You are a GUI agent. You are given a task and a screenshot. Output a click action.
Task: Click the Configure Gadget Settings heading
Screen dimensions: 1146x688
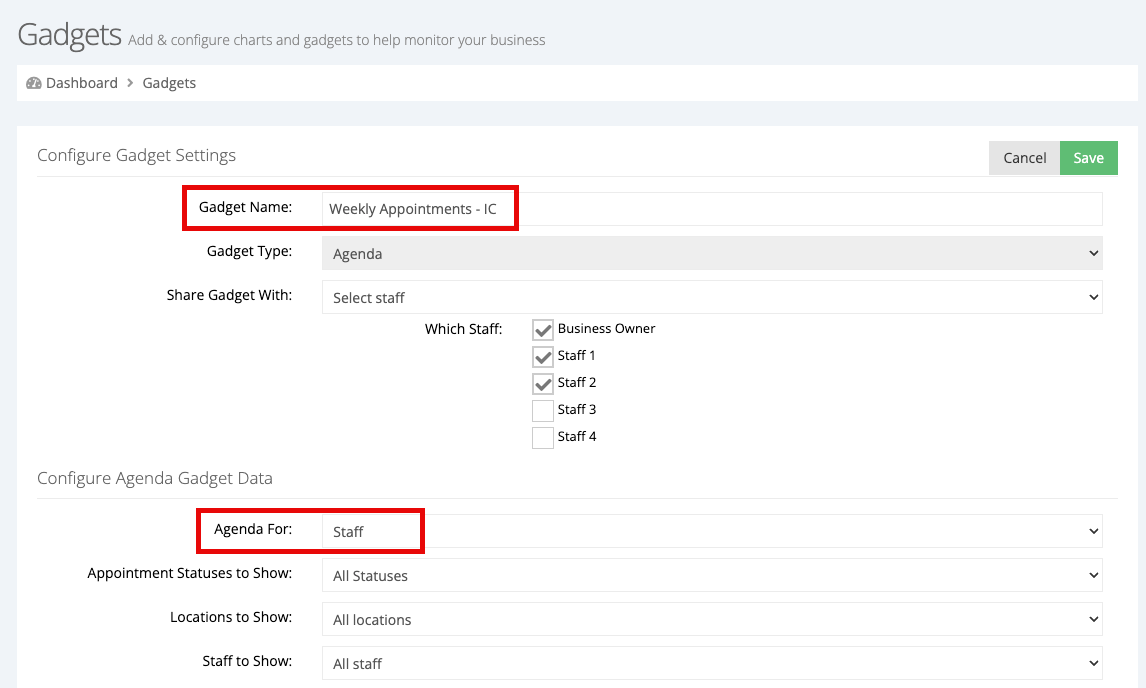[137, 155]
